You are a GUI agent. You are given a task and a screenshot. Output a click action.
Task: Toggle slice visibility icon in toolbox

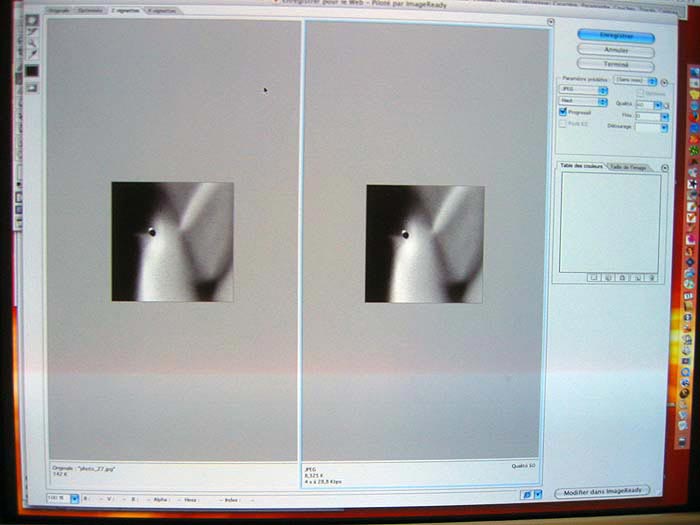32,87
